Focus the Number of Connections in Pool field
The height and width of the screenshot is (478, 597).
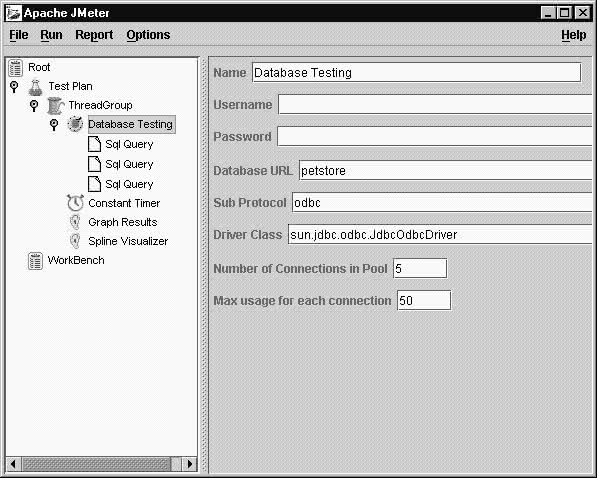420,269
